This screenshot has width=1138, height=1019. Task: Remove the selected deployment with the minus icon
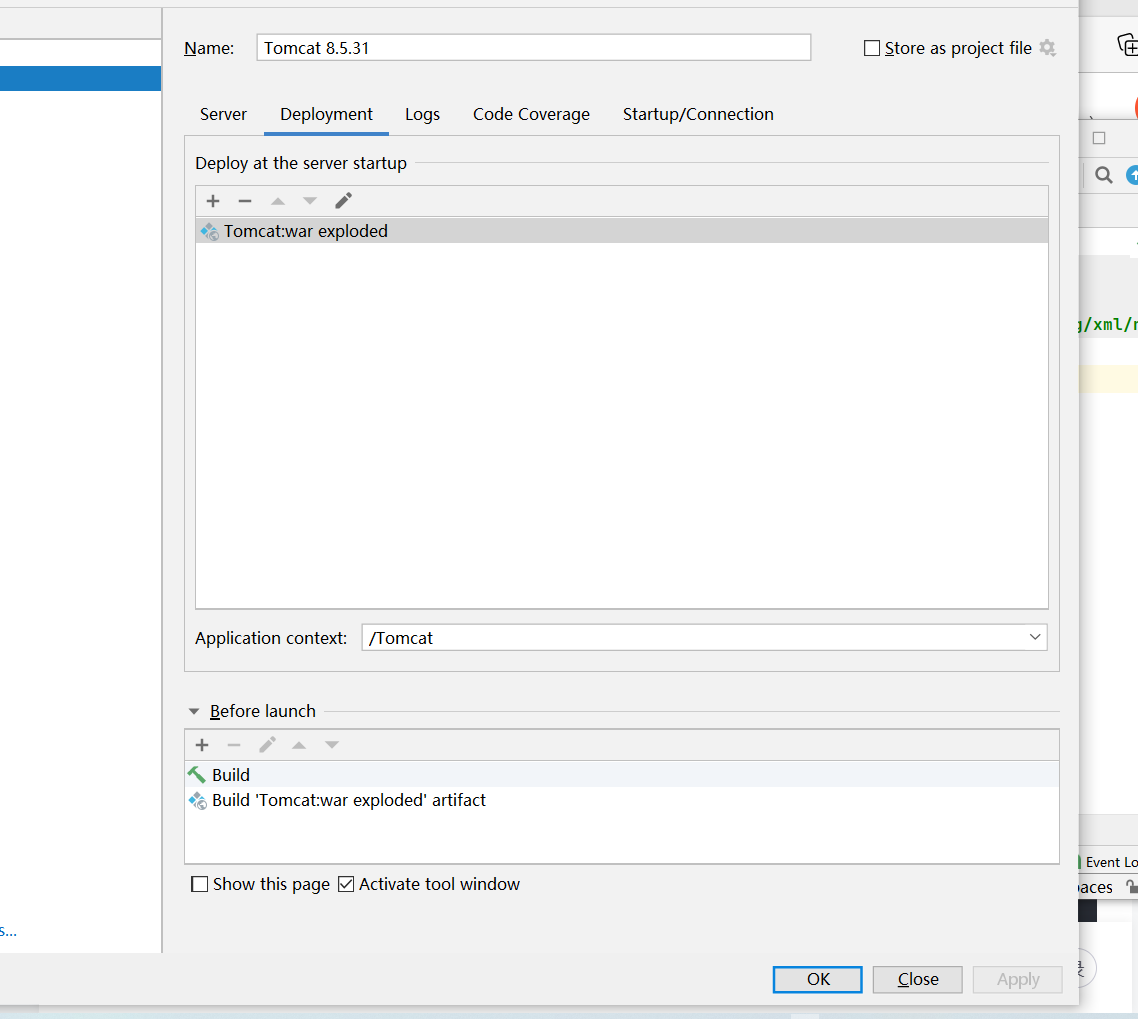click(245, 201)
